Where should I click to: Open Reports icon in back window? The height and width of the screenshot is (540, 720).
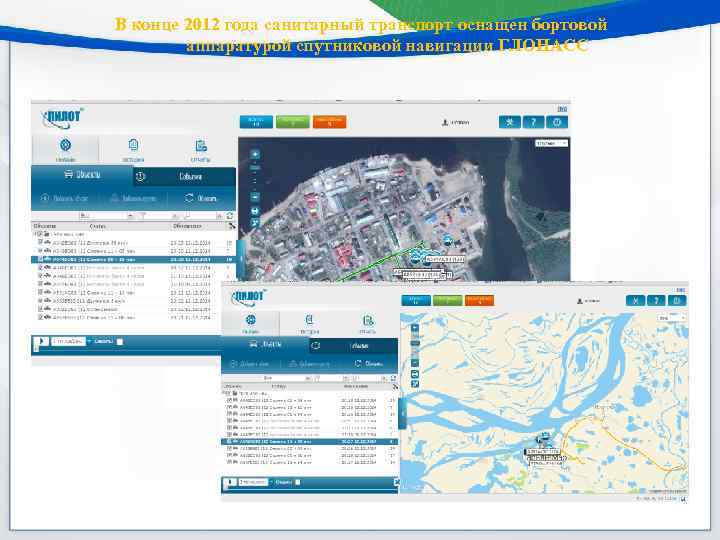pyautogui.click(x=201, y=146)
